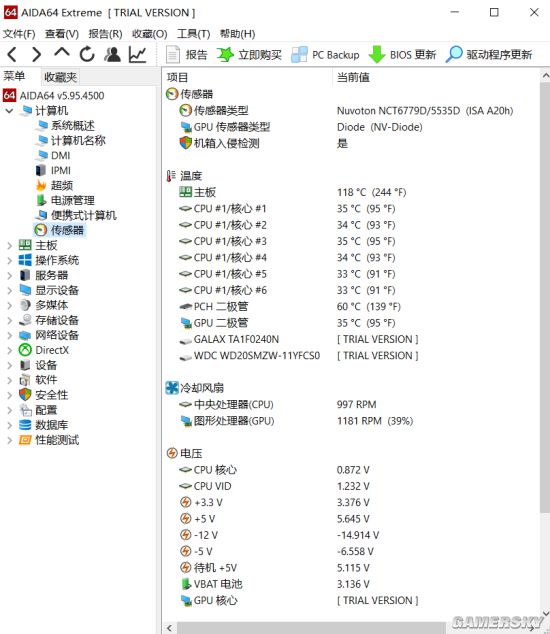Click the PC Backup toolbar button
This screenshot has height=634, width=550.
[x=325, y=55]
